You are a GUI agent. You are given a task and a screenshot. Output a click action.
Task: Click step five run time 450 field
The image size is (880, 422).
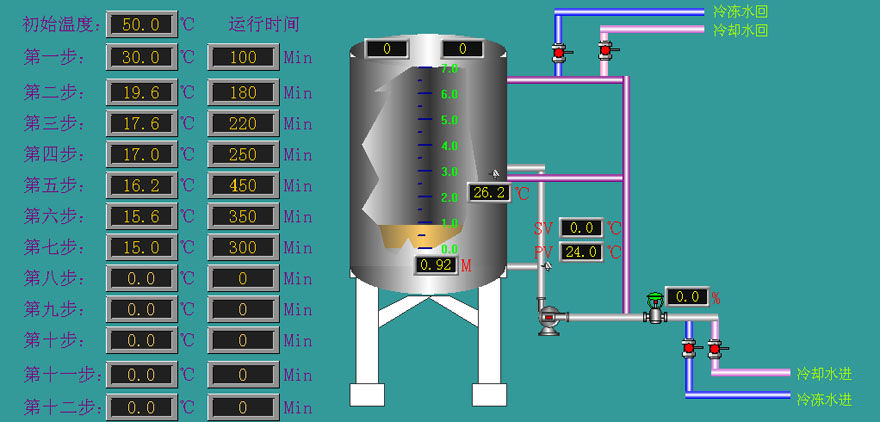tap(243, 185)
